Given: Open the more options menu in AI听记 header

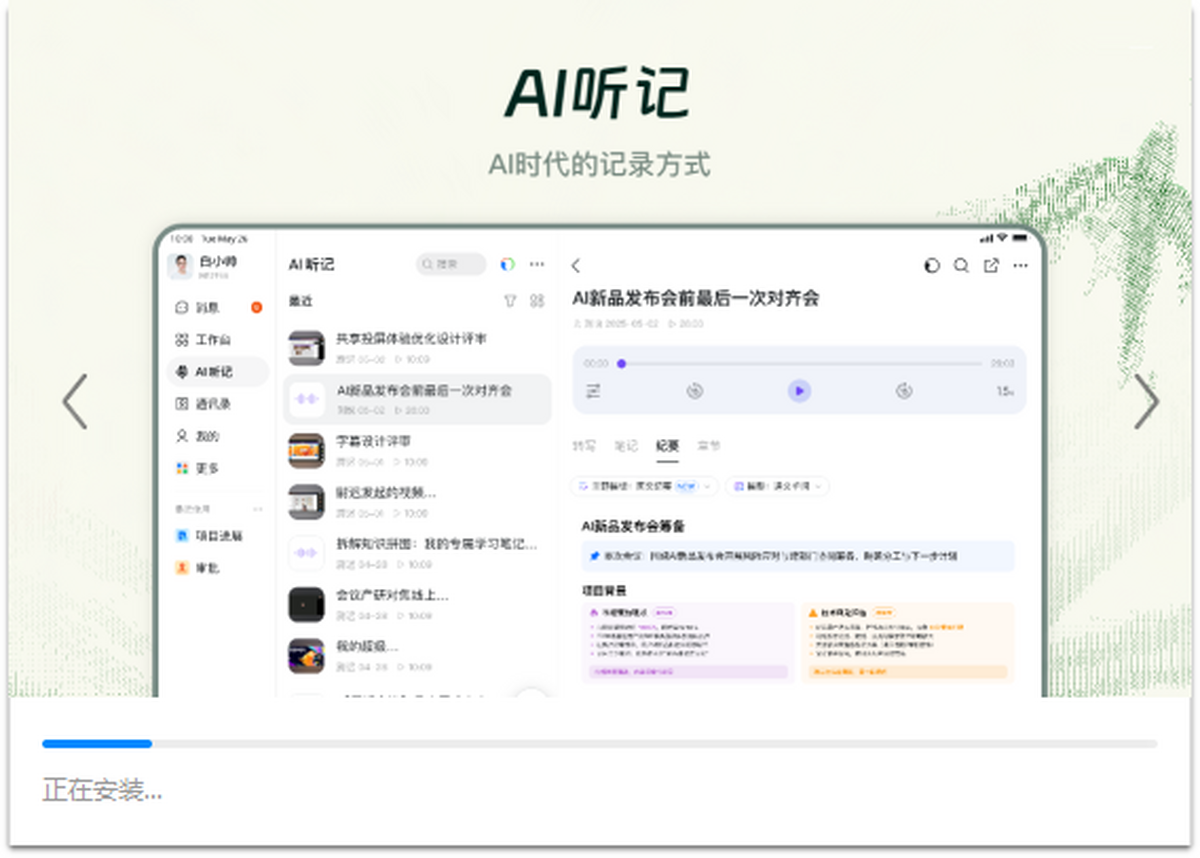Looking at the screenshot, I should [537, 264].
